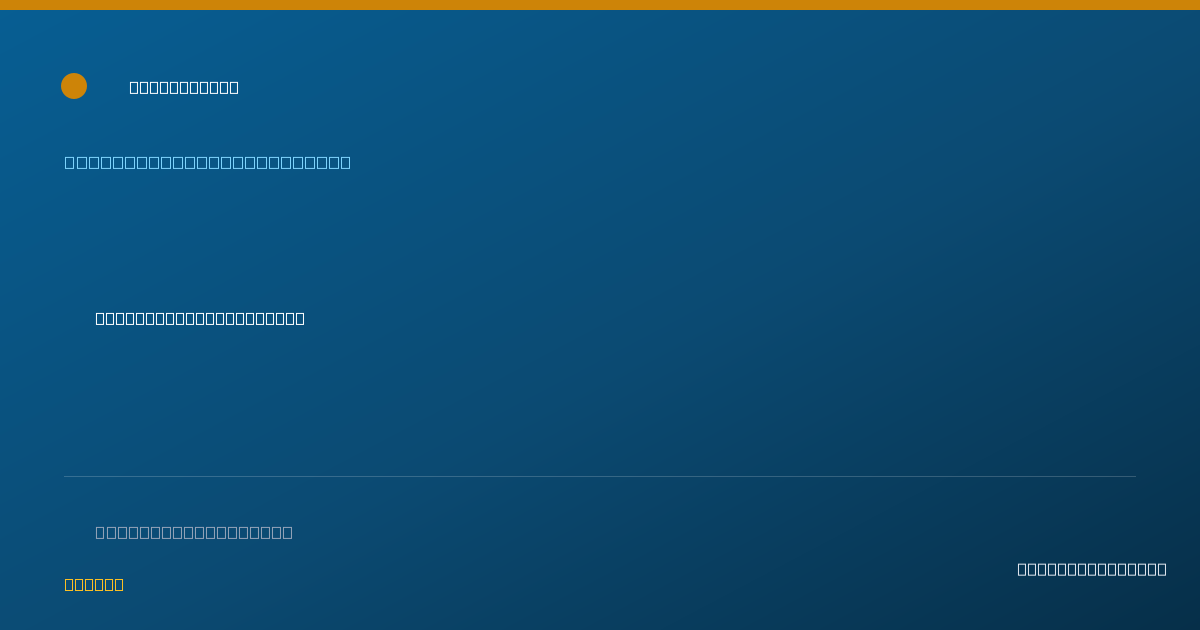The image size is (1200, 630).
Task: Select the white text line mid-page
Action: (200, 318)
